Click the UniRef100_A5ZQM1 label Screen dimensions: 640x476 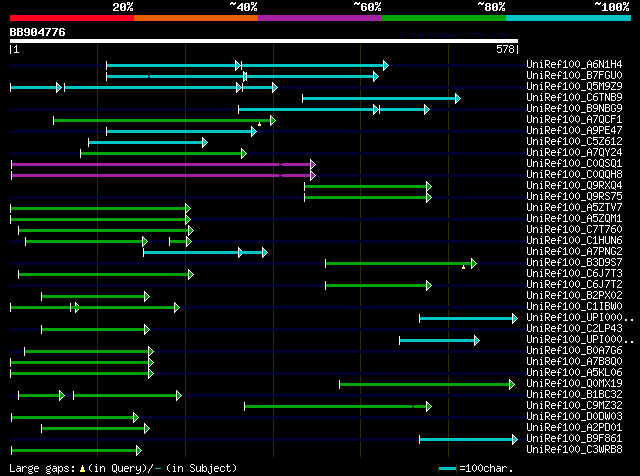(574, 219)
